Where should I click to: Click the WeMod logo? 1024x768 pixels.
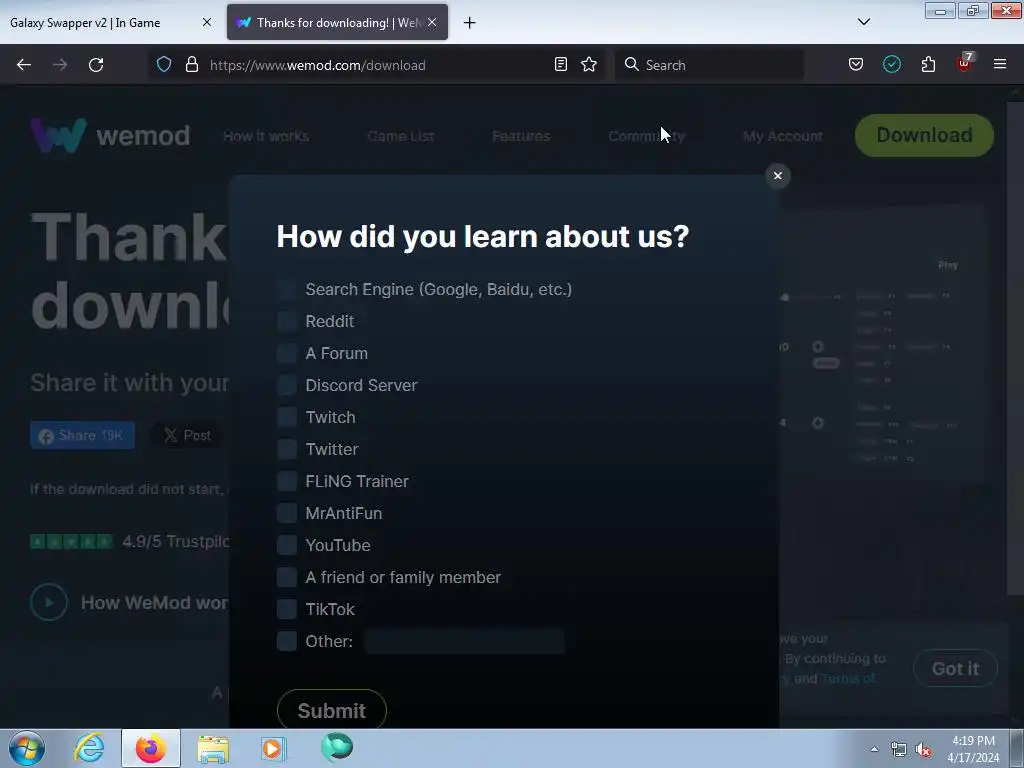[110, 135]
